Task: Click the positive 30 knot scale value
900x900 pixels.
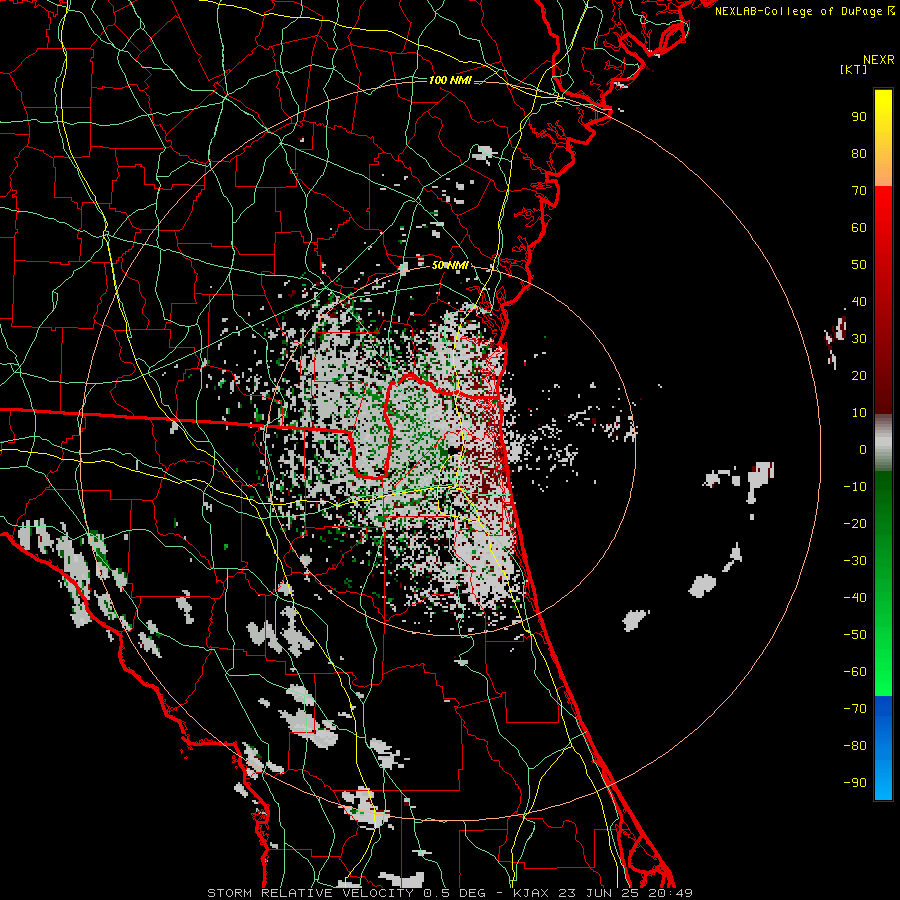Action: click(859, 339)
